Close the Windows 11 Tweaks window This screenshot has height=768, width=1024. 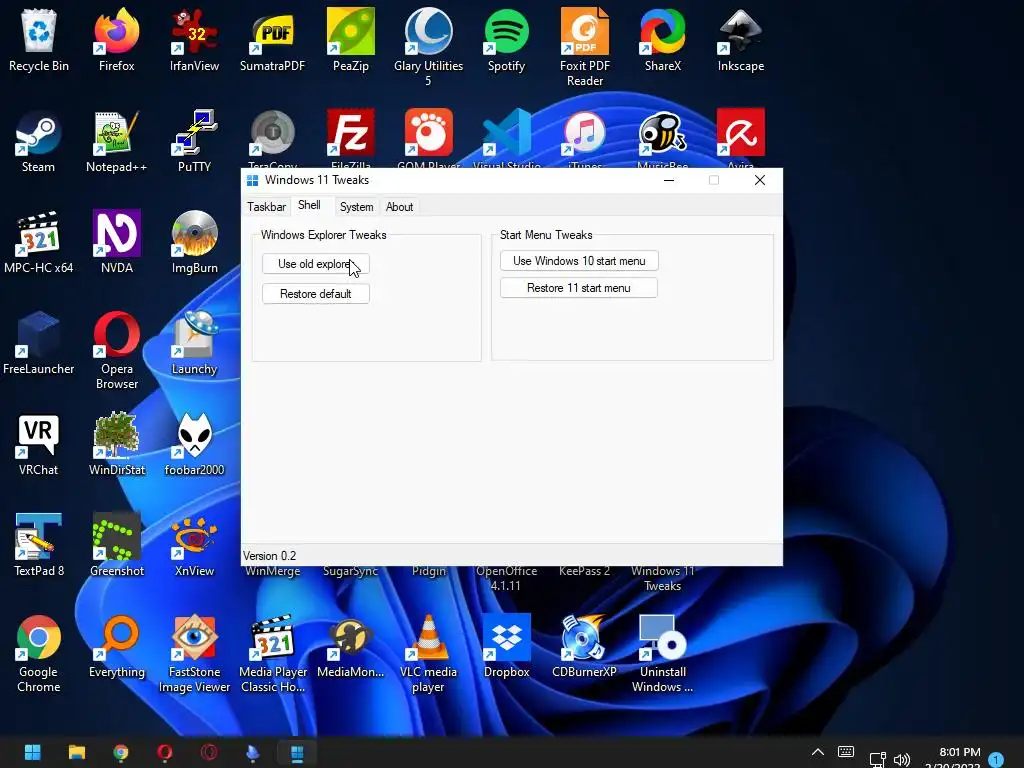click(x=760, y=180)
